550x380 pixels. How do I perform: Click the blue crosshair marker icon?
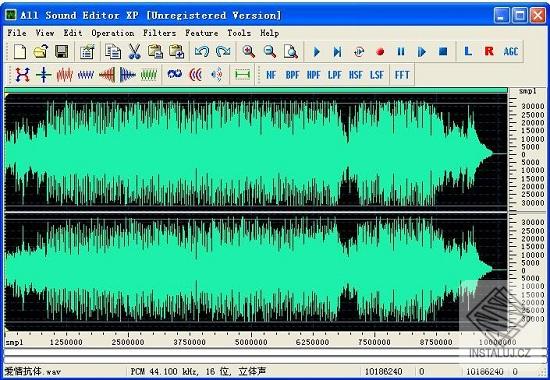pyautogui.click(x=43, y=74)
